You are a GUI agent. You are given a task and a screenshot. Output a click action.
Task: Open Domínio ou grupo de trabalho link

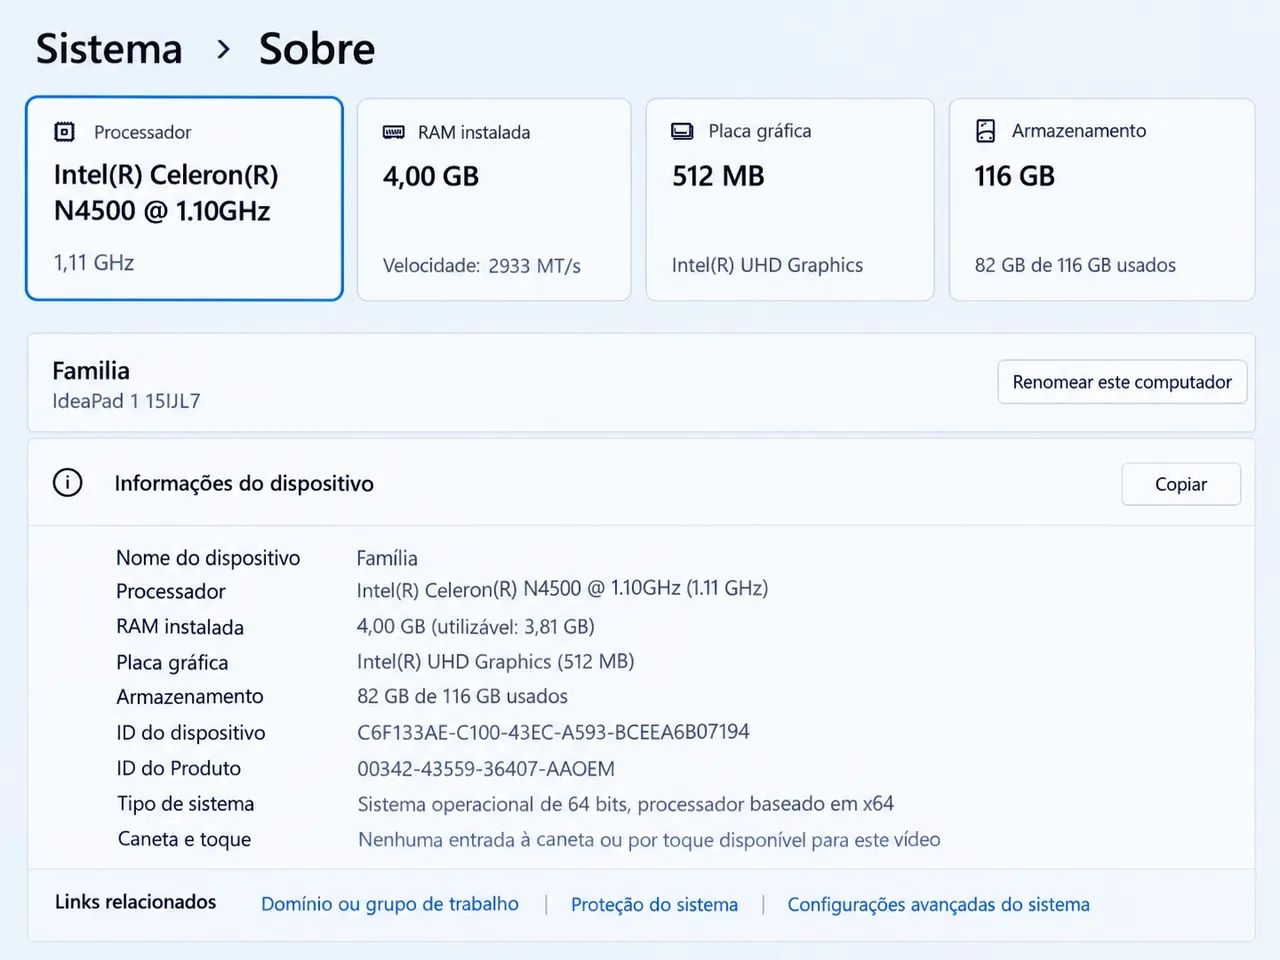pyautogui.click(x=390, y=904)
